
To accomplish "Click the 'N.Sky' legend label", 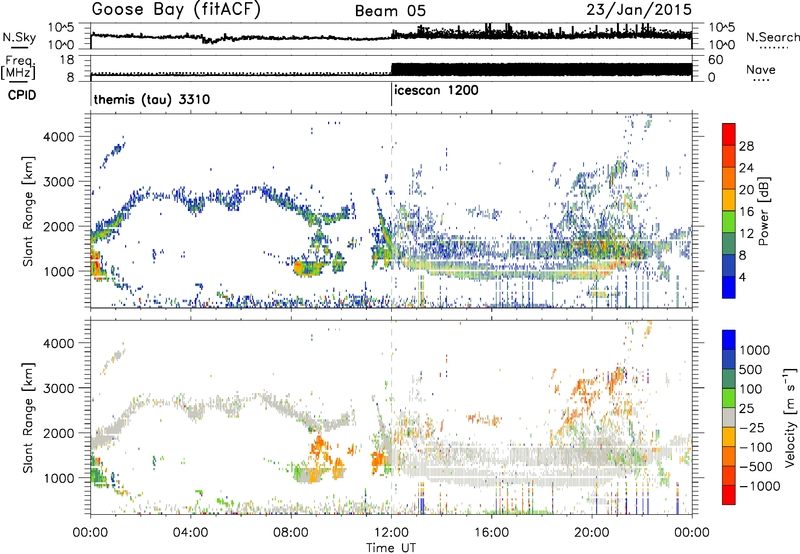I will [19, 37].
